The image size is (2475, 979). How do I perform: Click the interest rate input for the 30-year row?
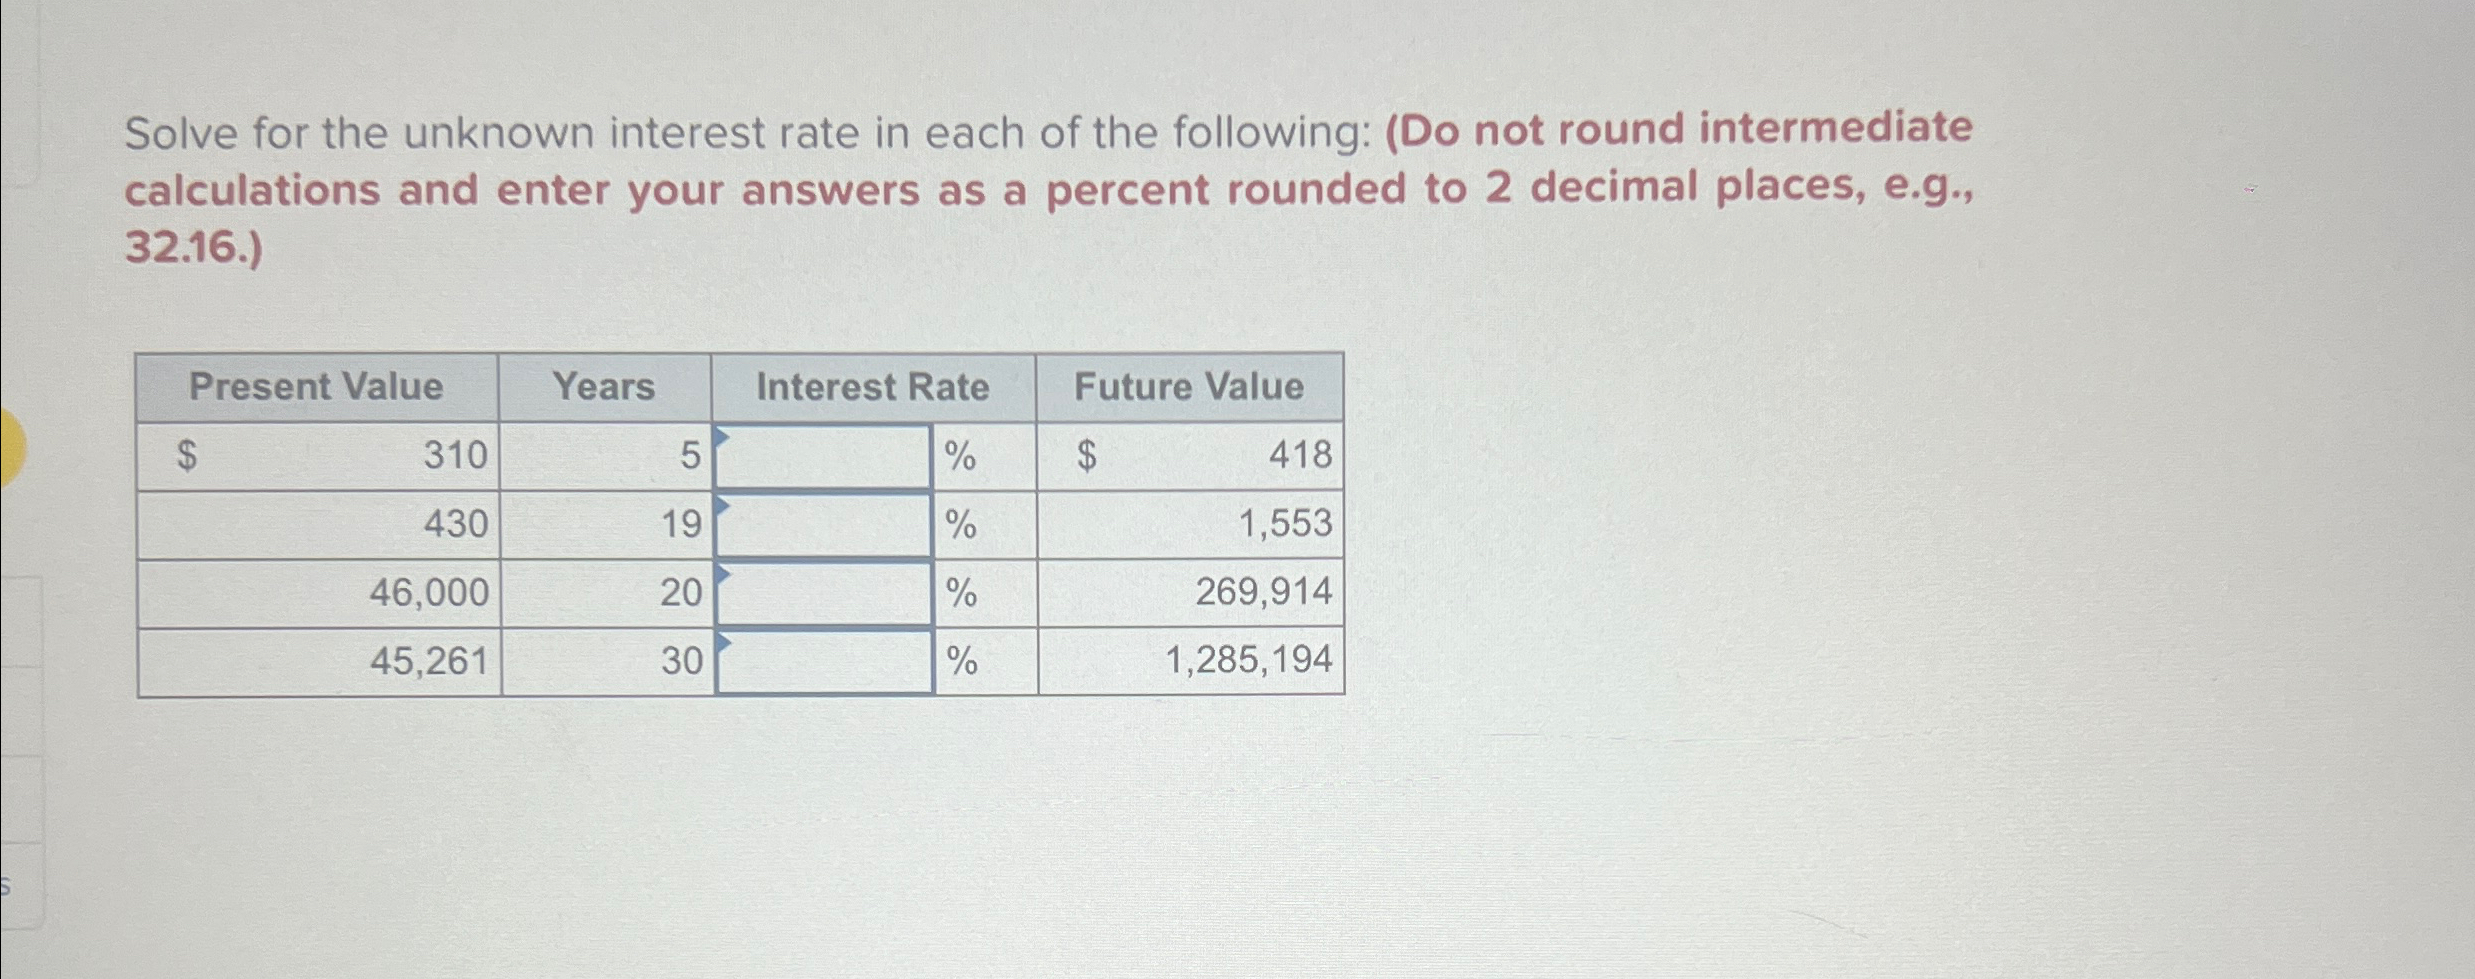(820, 662)
